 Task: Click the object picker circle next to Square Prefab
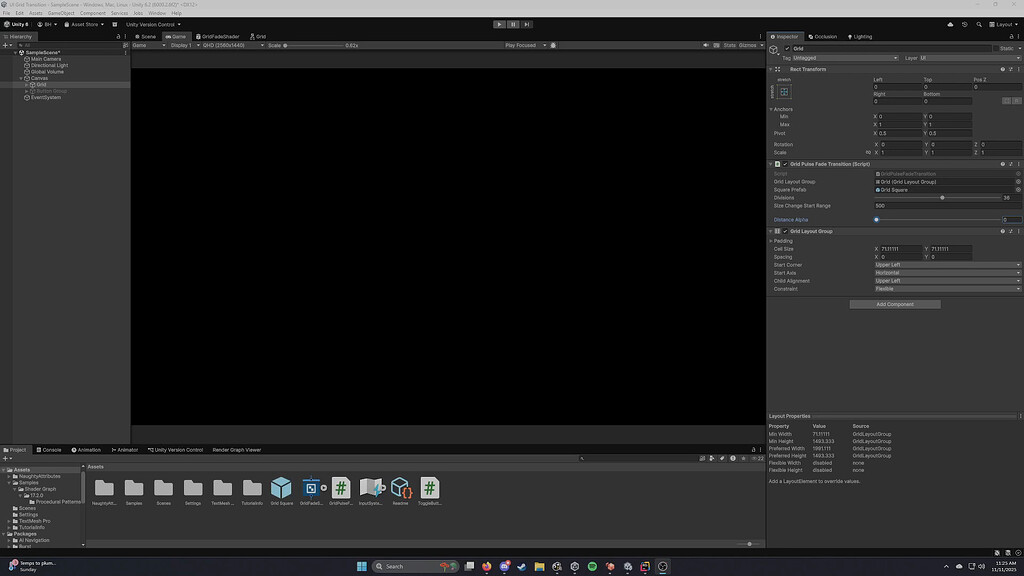1016,189
